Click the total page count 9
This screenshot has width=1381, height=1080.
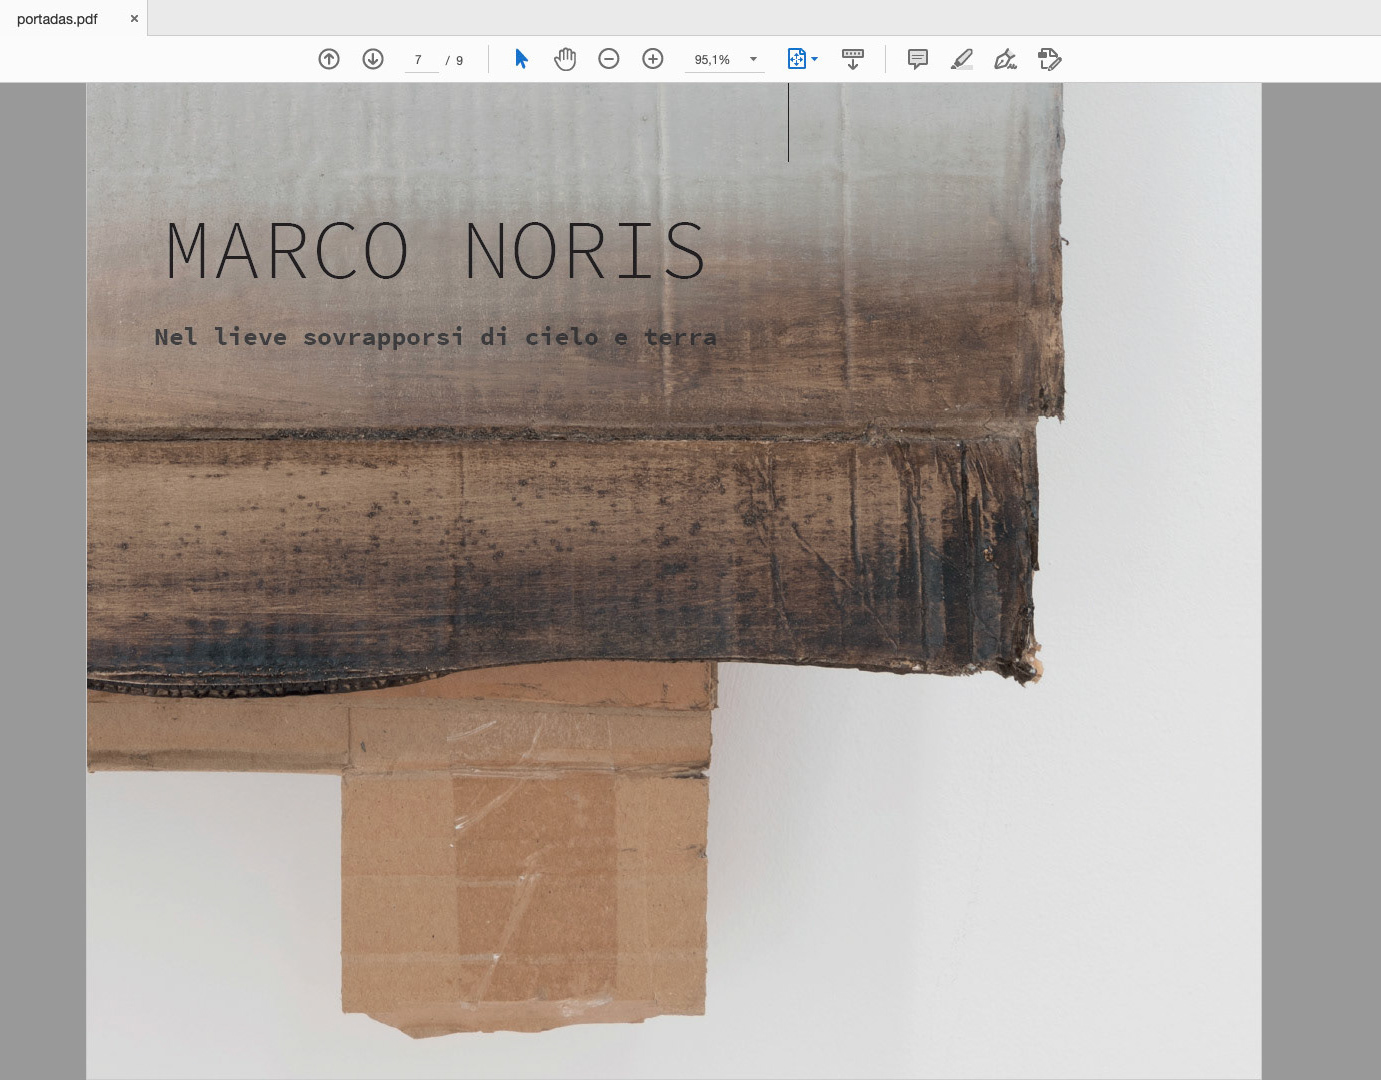click(x=460, y=60)
